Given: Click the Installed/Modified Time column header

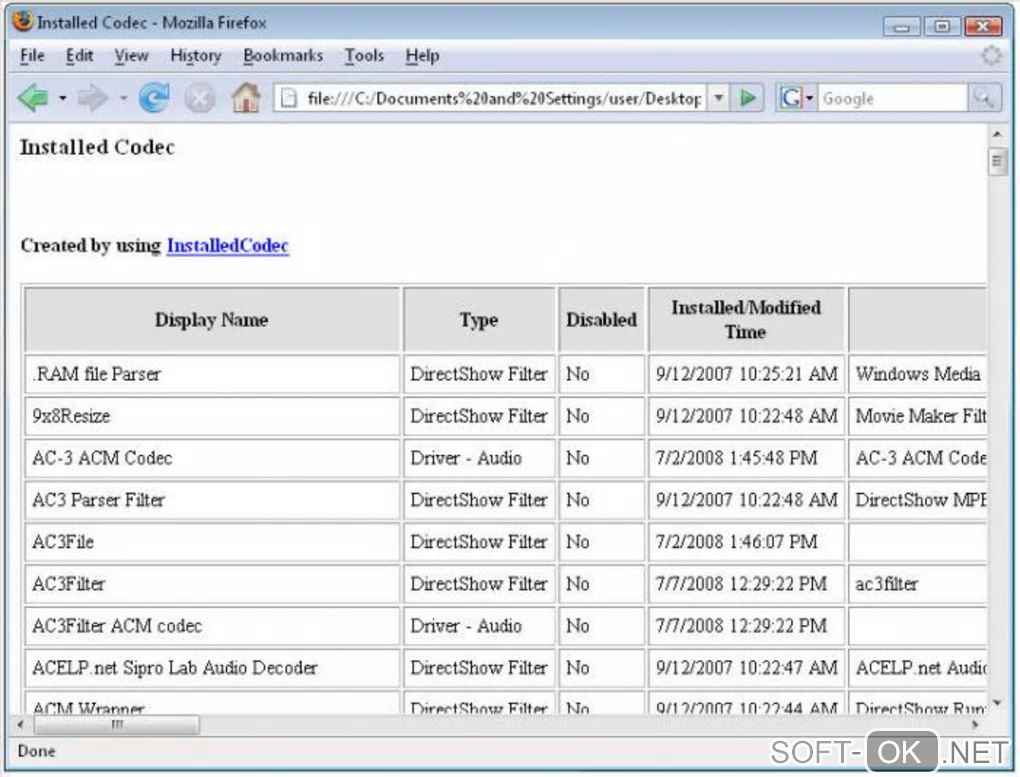Looking at the screenshot, I should point(746,320).
